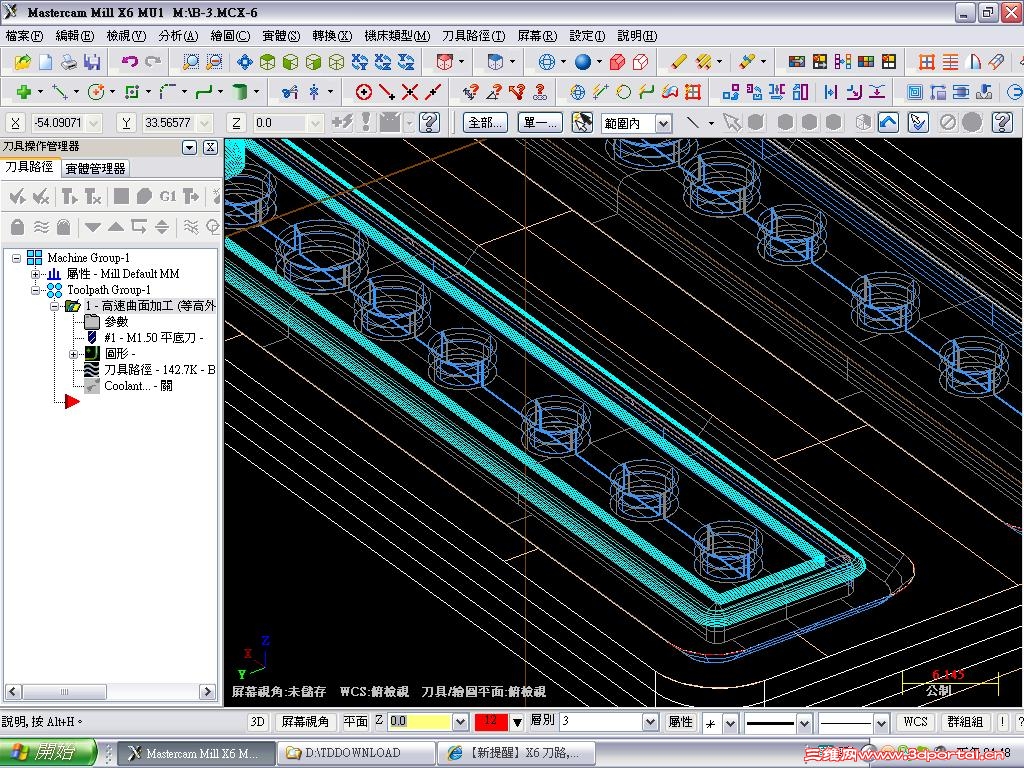Click the Open file folder icon
The height and width of the screenshot is (768, 1024).
(x=22, y=62)
